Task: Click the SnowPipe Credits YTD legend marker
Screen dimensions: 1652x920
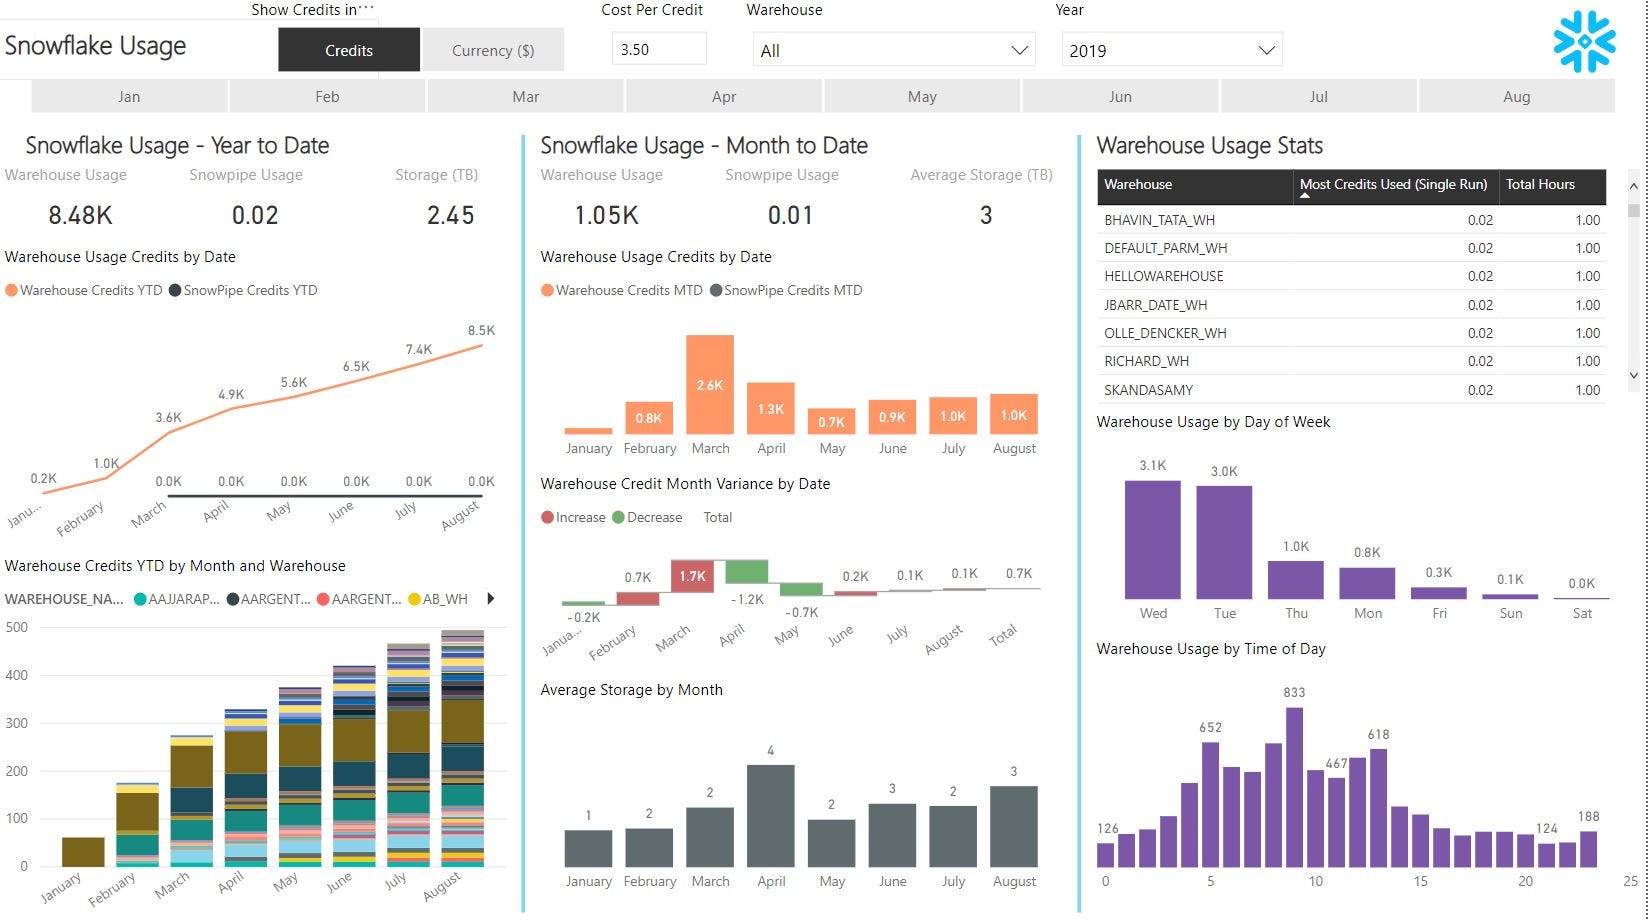Action: click(175, 290)
